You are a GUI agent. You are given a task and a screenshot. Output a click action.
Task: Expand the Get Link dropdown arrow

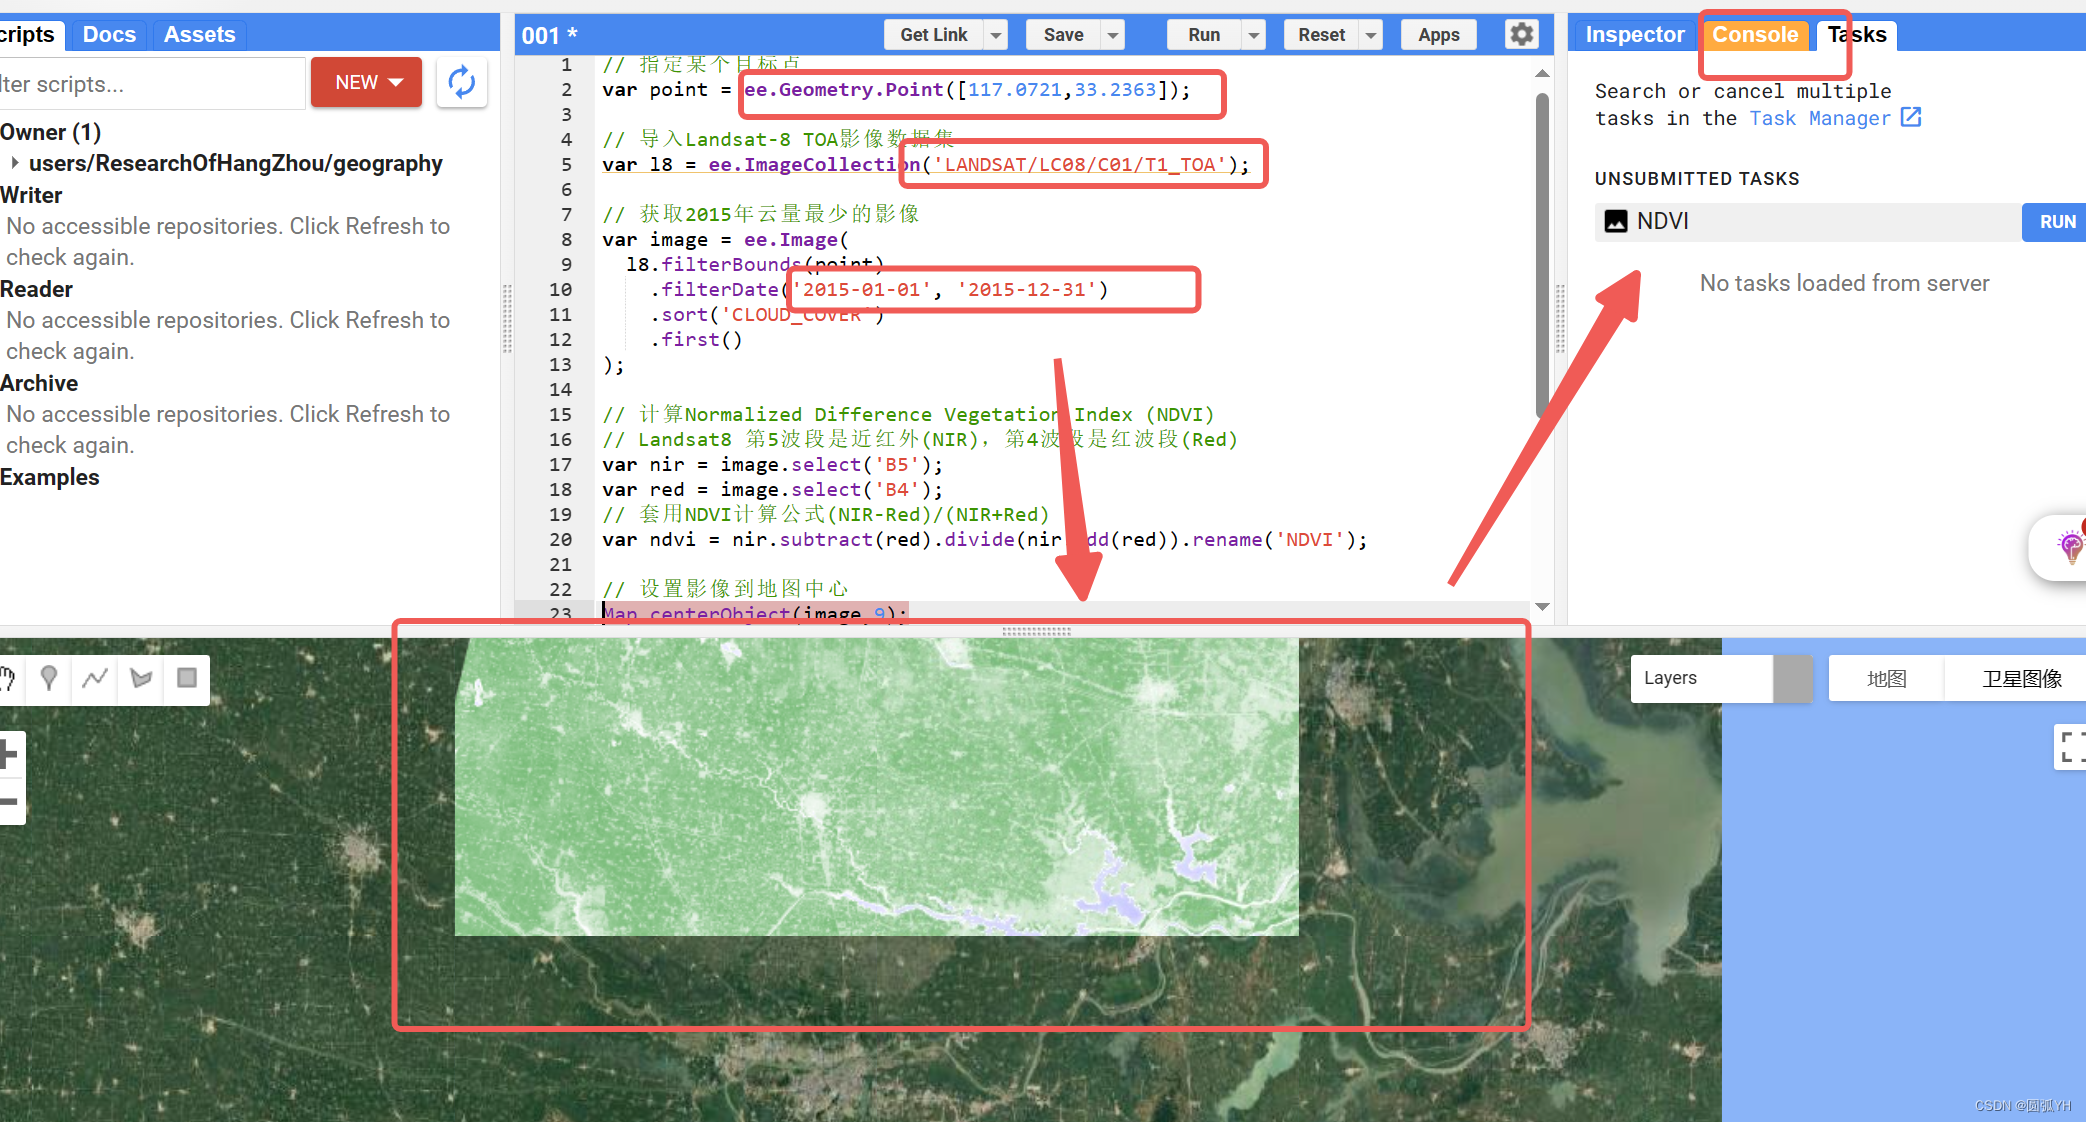tap(996, 35)
